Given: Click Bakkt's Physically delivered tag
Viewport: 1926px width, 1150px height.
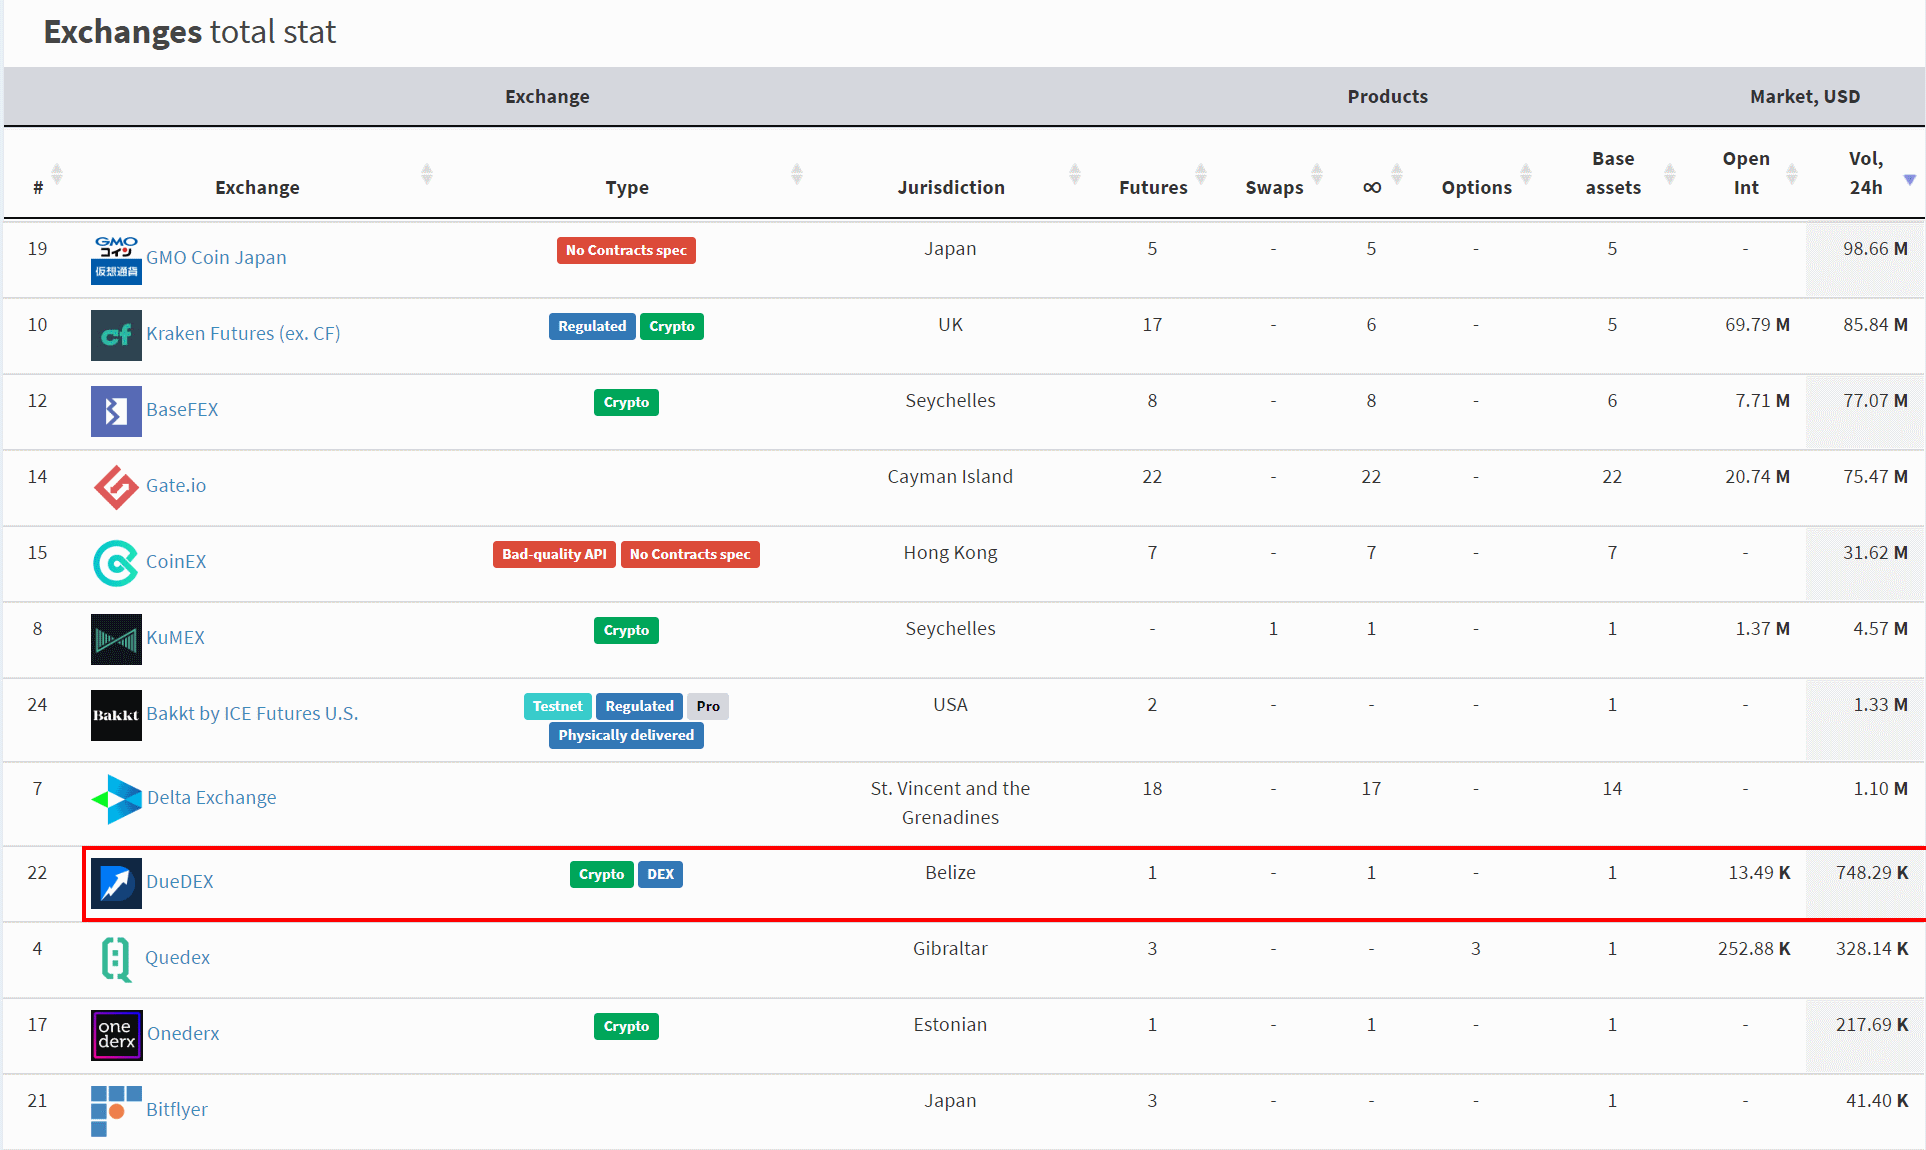Looking at the screenshot, I should pos(626,735).
